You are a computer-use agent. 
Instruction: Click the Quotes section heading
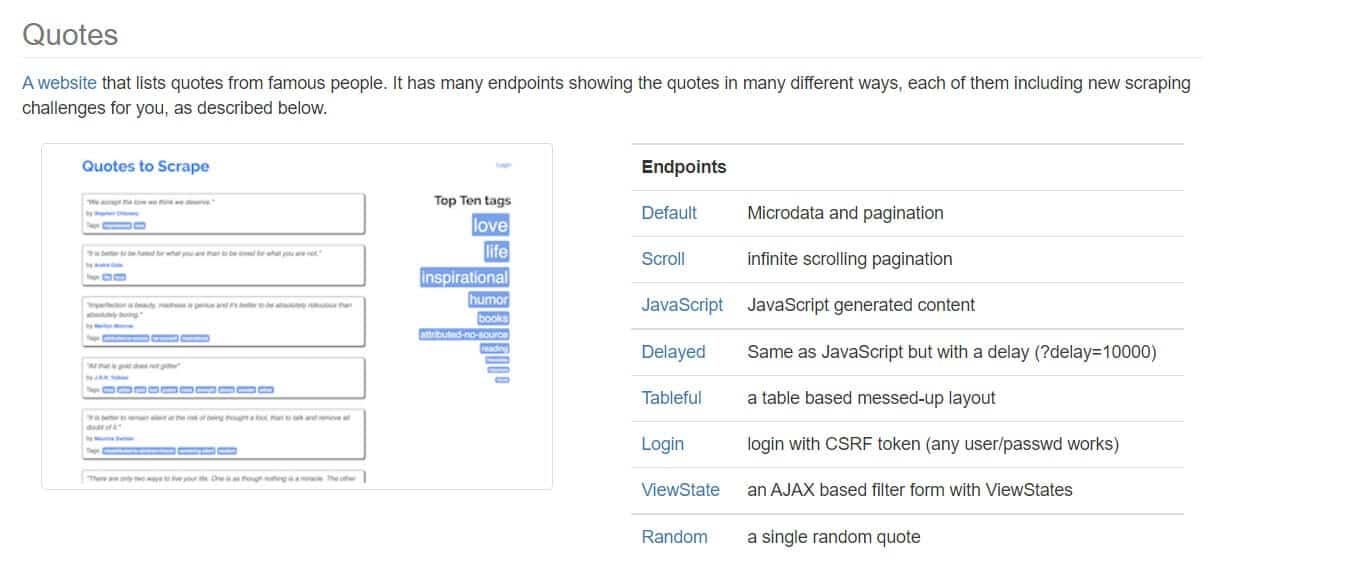[70, 35]
